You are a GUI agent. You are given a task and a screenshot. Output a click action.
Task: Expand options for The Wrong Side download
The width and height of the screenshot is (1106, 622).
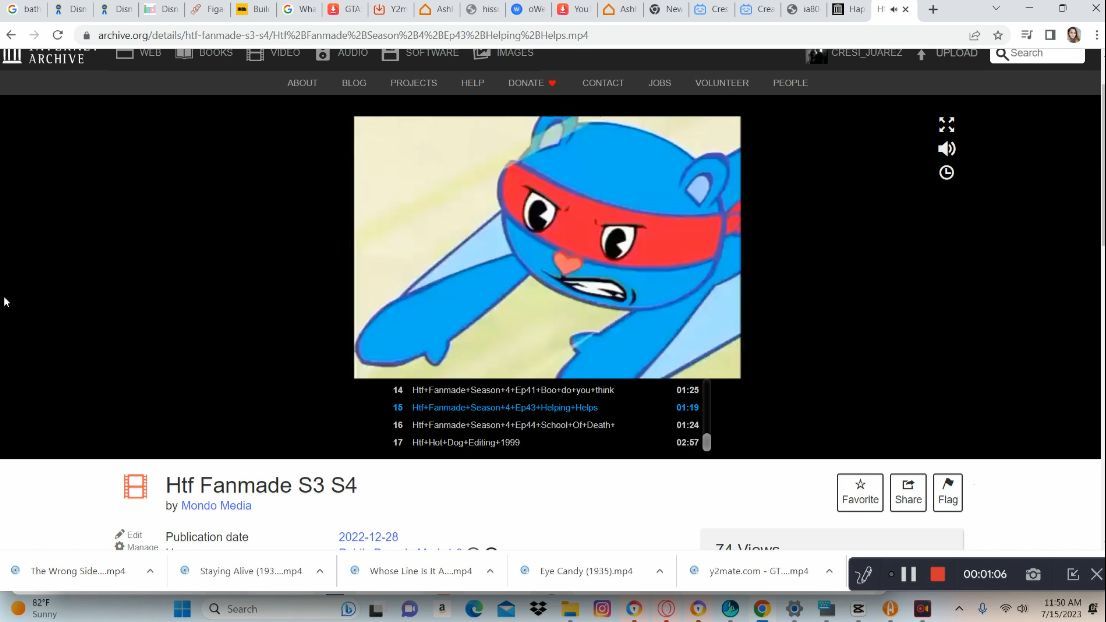pos(150,571)
